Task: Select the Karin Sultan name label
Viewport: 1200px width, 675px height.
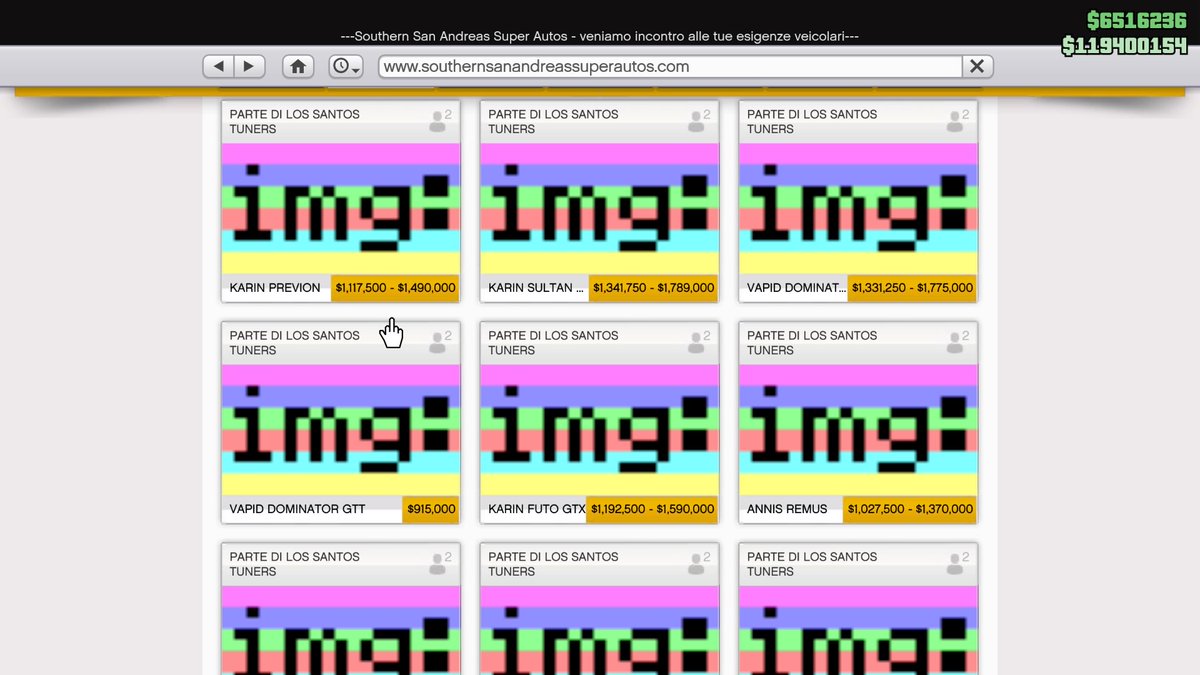Action: click(x=537, y=288)
